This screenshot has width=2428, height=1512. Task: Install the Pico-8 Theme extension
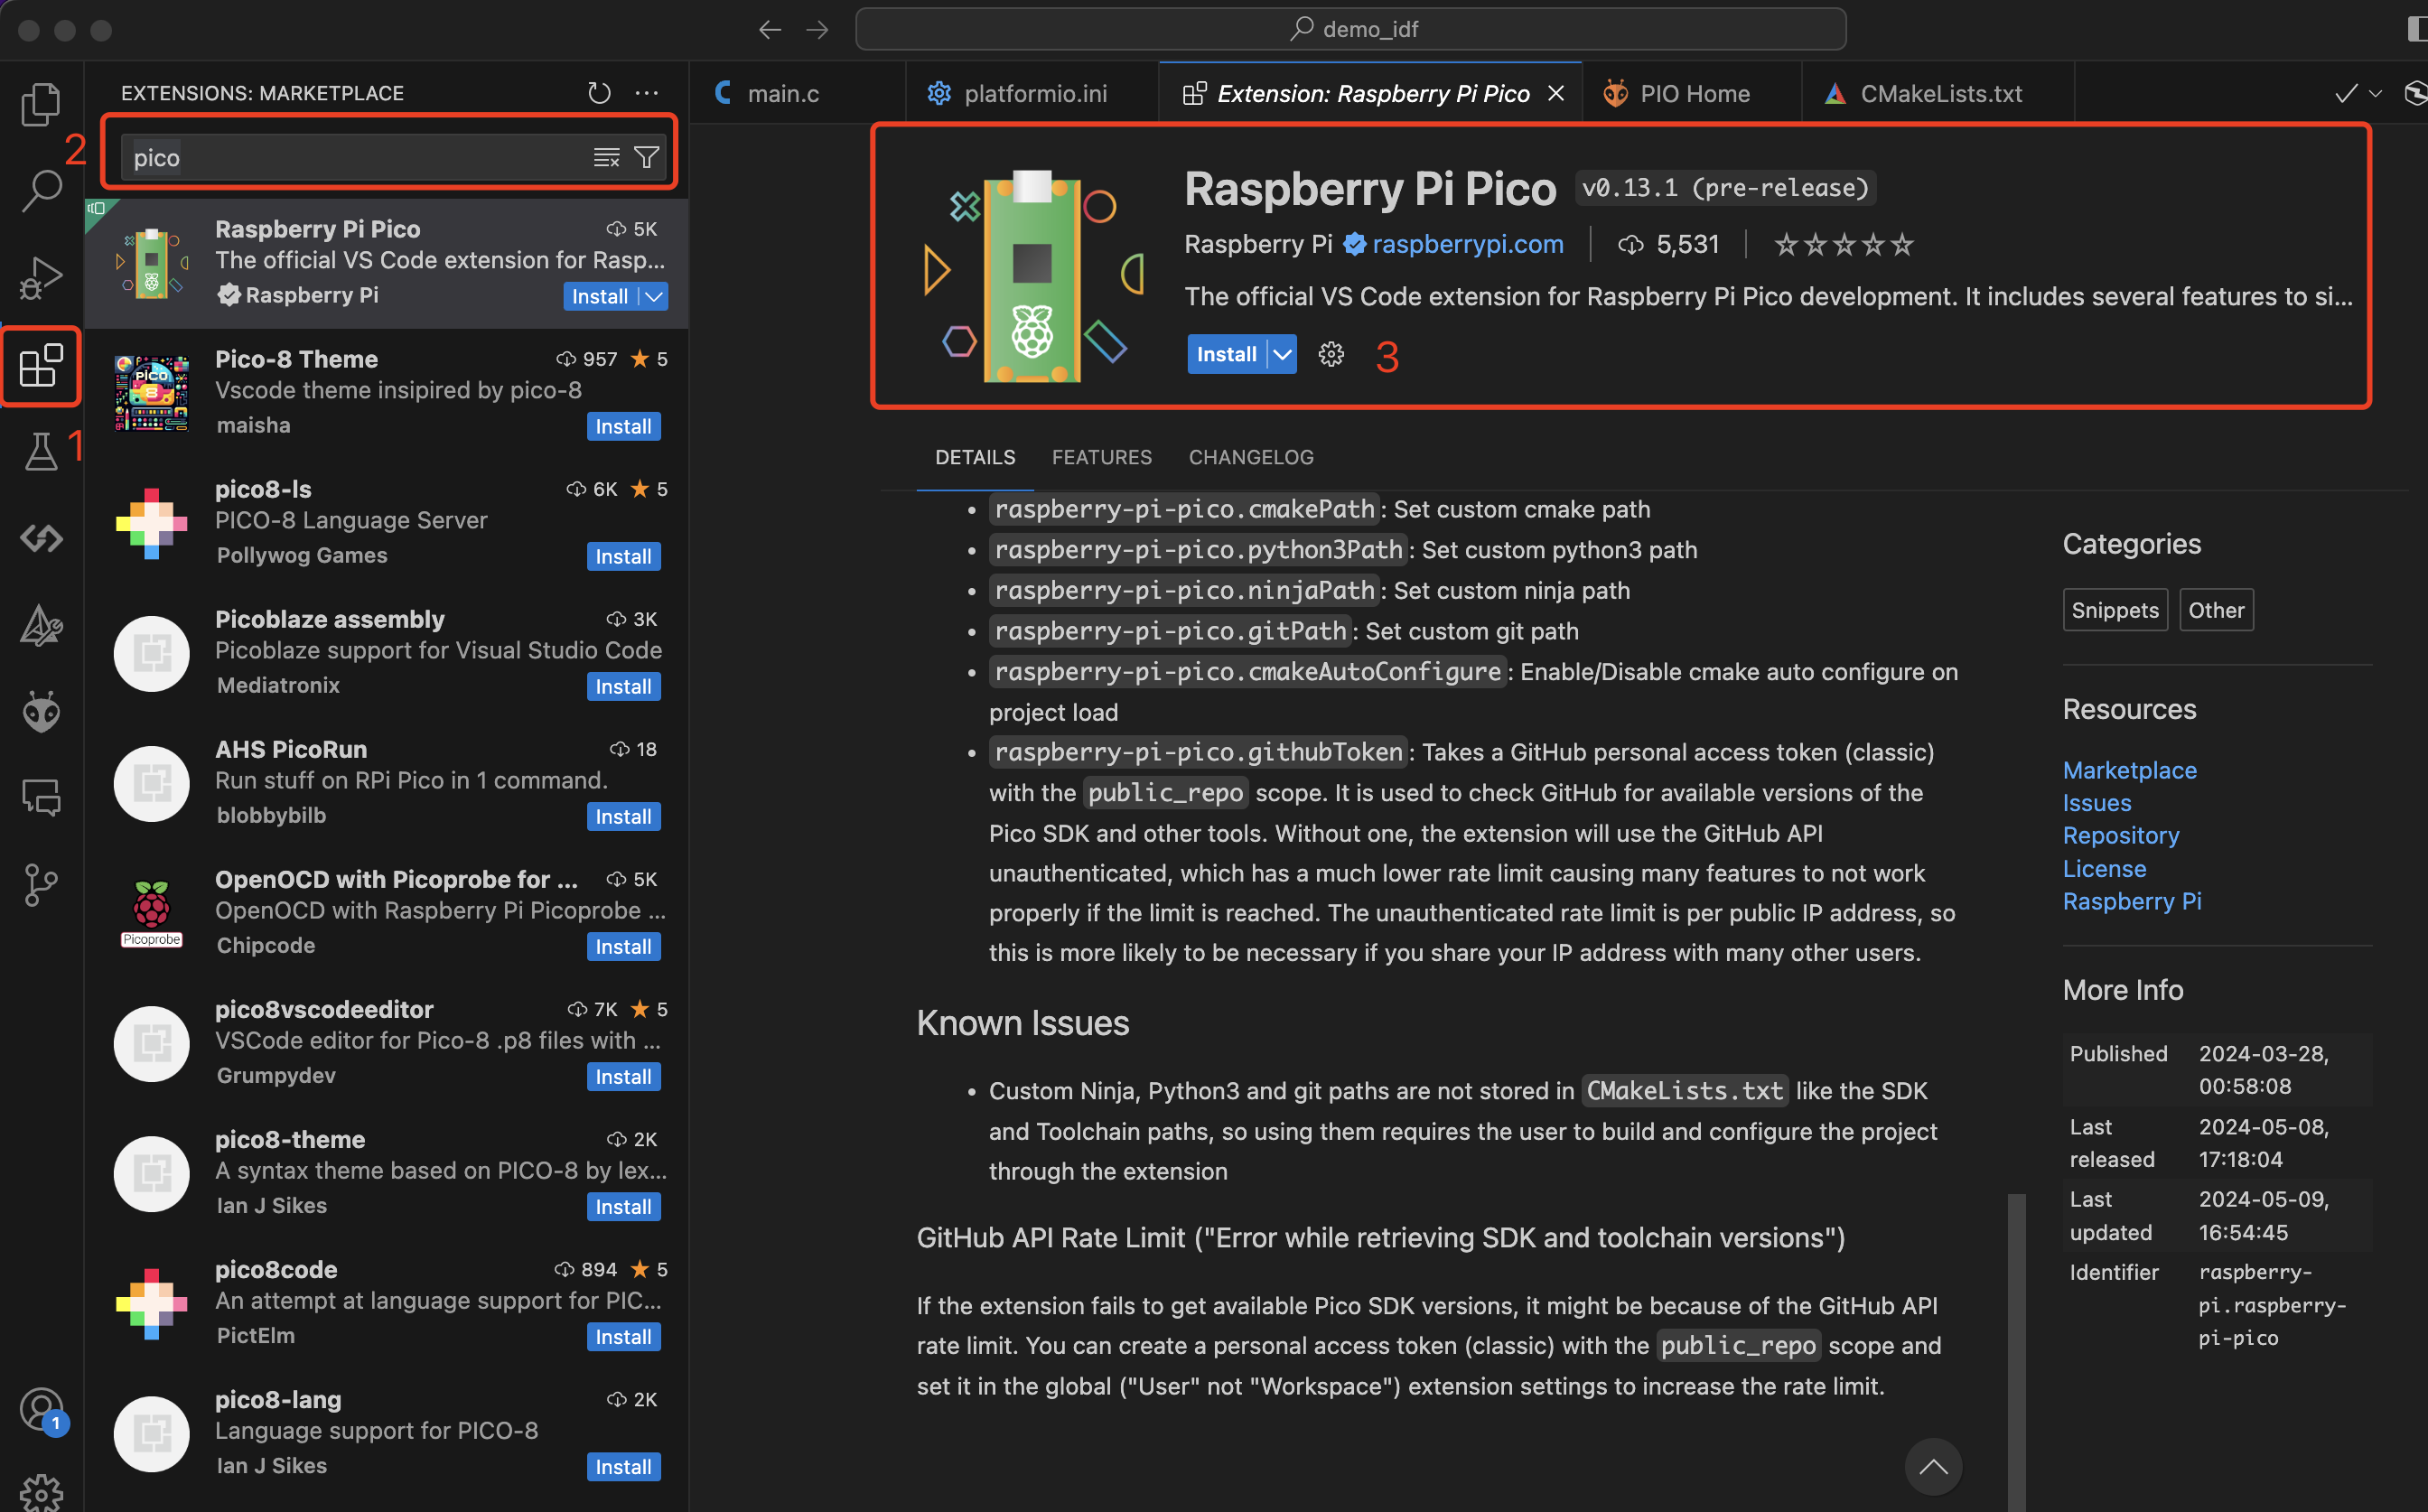[x=623, y=426]
